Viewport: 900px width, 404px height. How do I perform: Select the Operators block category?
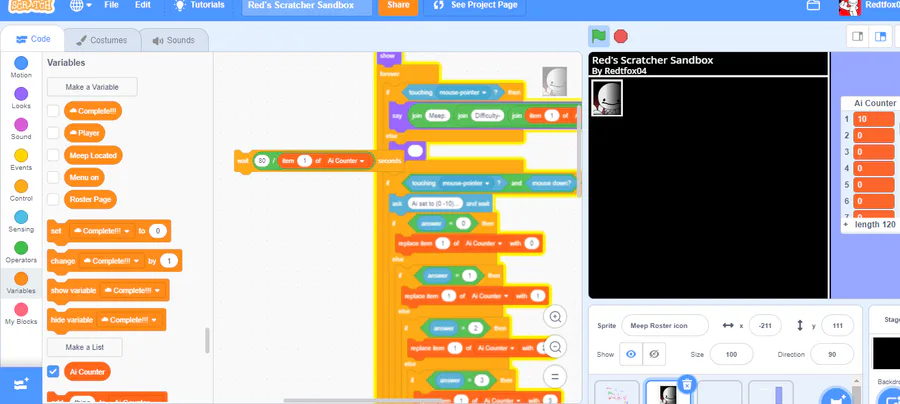pyautogui.click(x=21, y=252)
